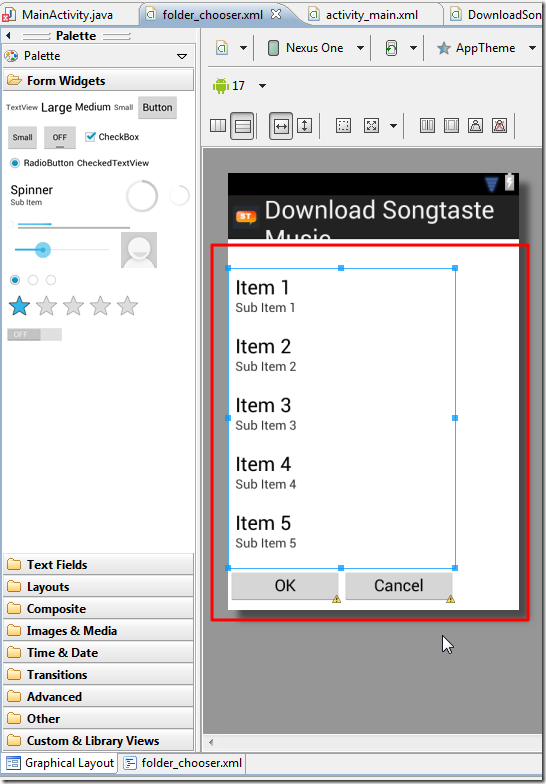Screen dimensions: 546x784
Task: Pick the SeekBar slider widget
Action: (62, 250)
